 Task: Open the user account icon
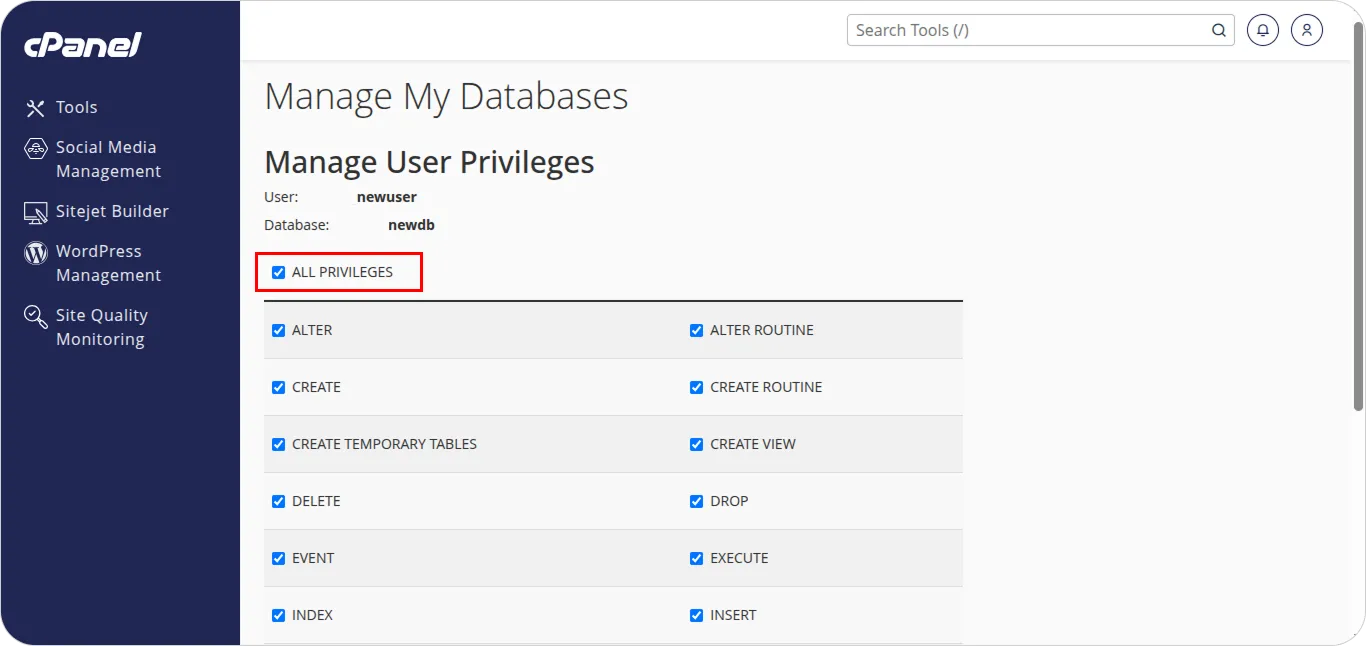[x=1307, y=30]
